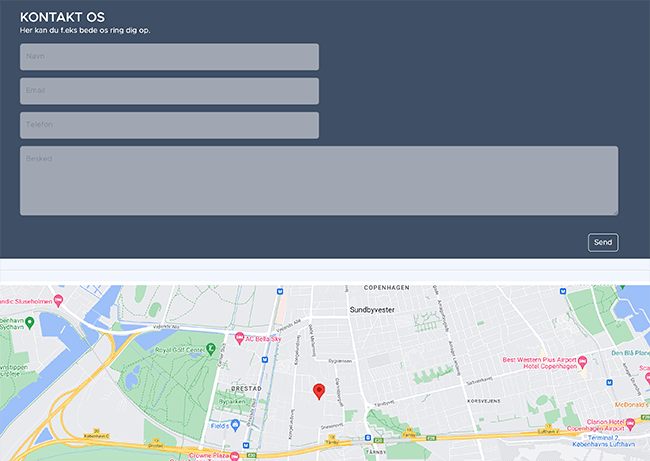Click the Scandic Sluseholmen hotel icon
Viewport: 650px width, 461px height.
coord(59,298)
